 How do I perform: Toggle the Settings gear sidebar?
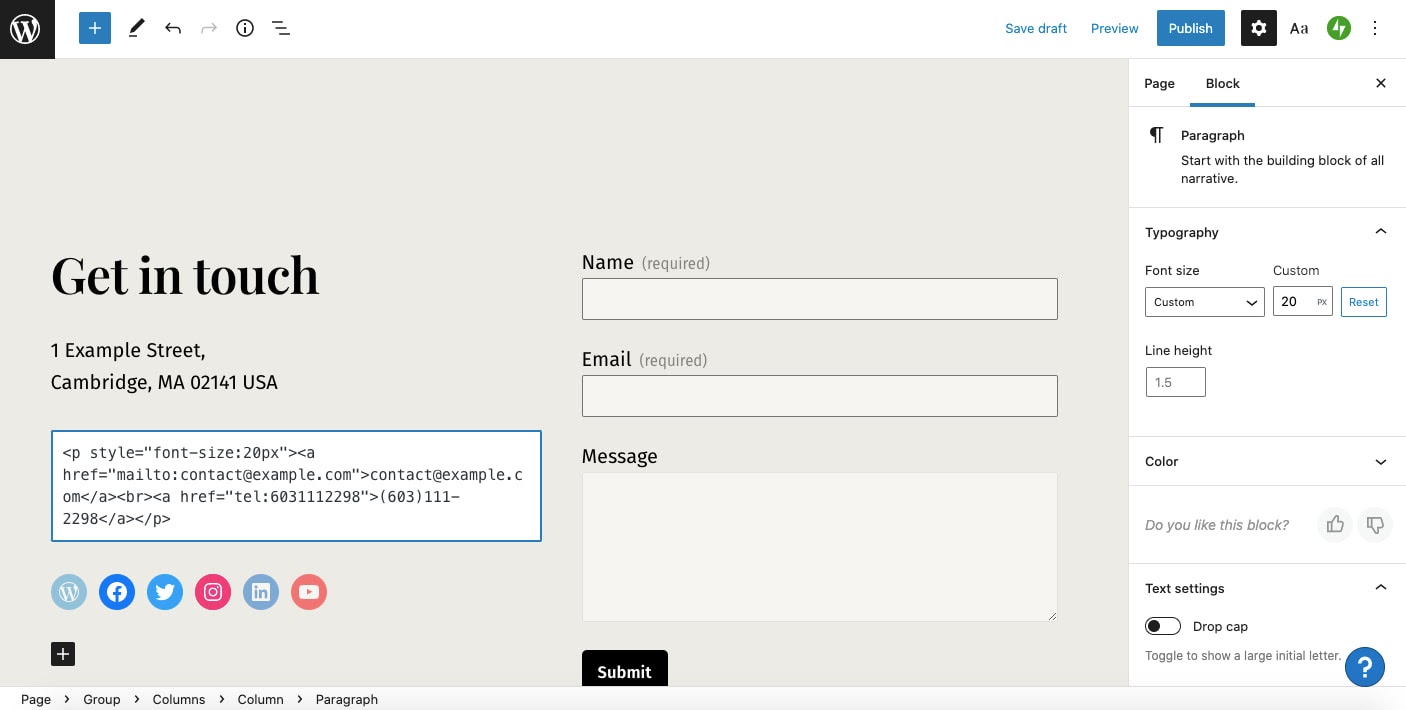tap(1259, 28)
